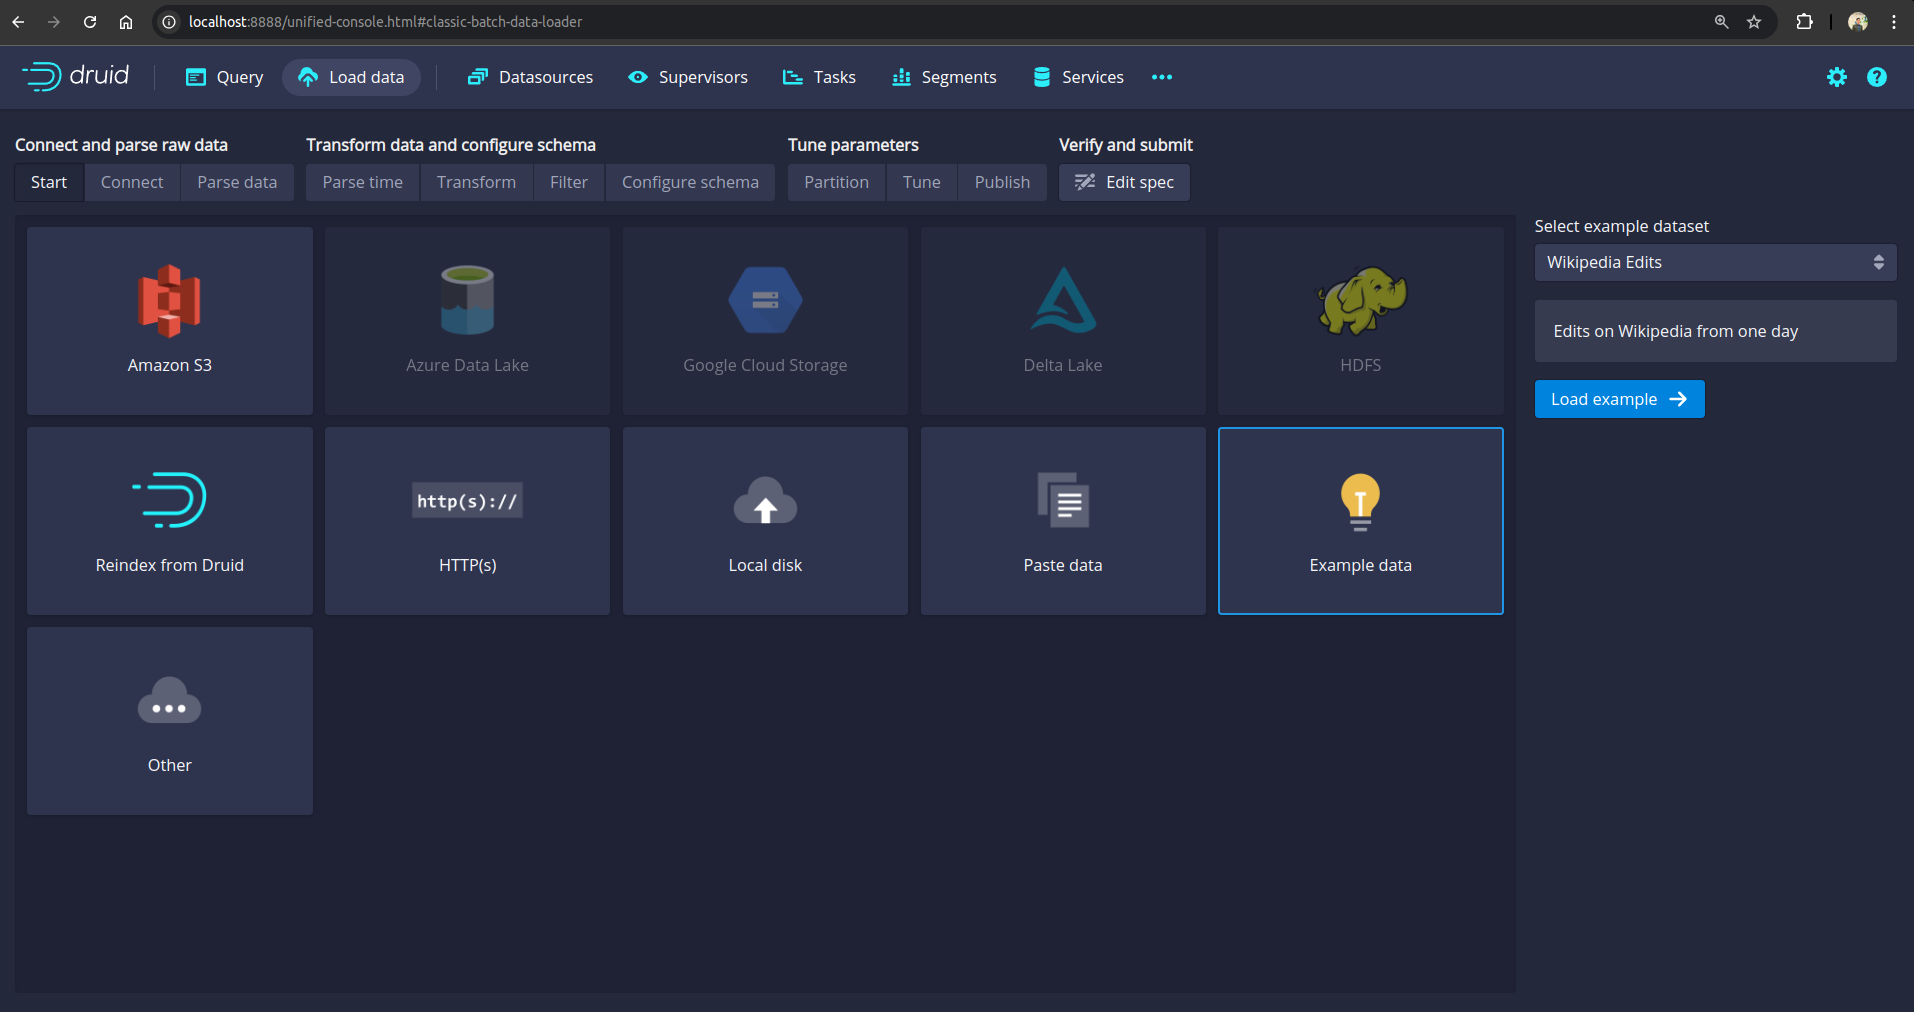
Task: Open the Edit spec step
Action: (x=1124, y=182)
